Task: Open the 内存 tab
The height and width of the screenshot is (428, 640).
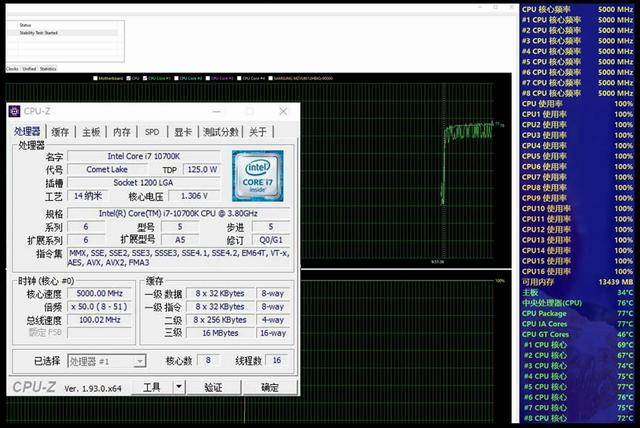Action: [121, 132]
